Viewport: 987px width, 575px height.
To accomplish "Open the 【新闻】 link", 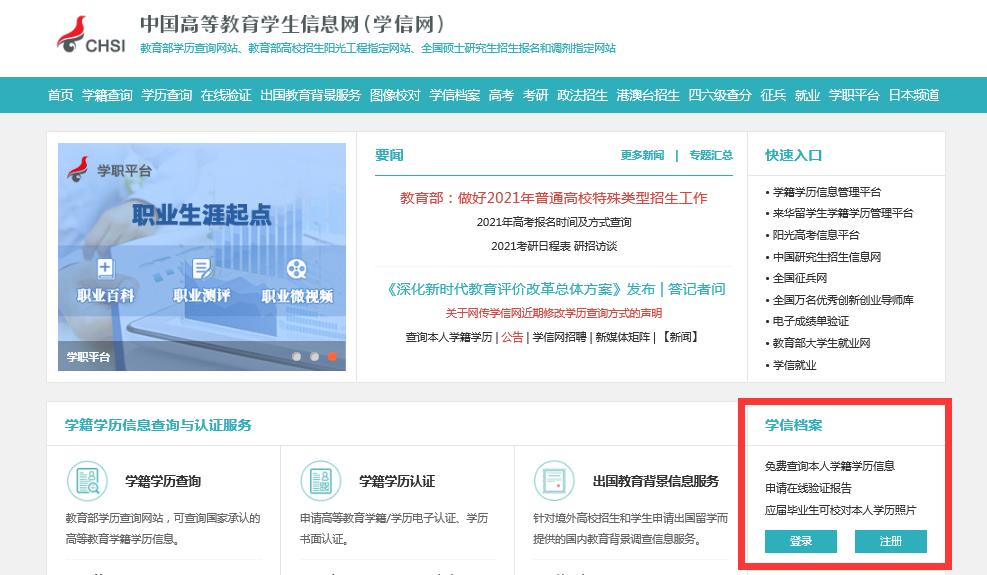I will [x=680, y=337].
